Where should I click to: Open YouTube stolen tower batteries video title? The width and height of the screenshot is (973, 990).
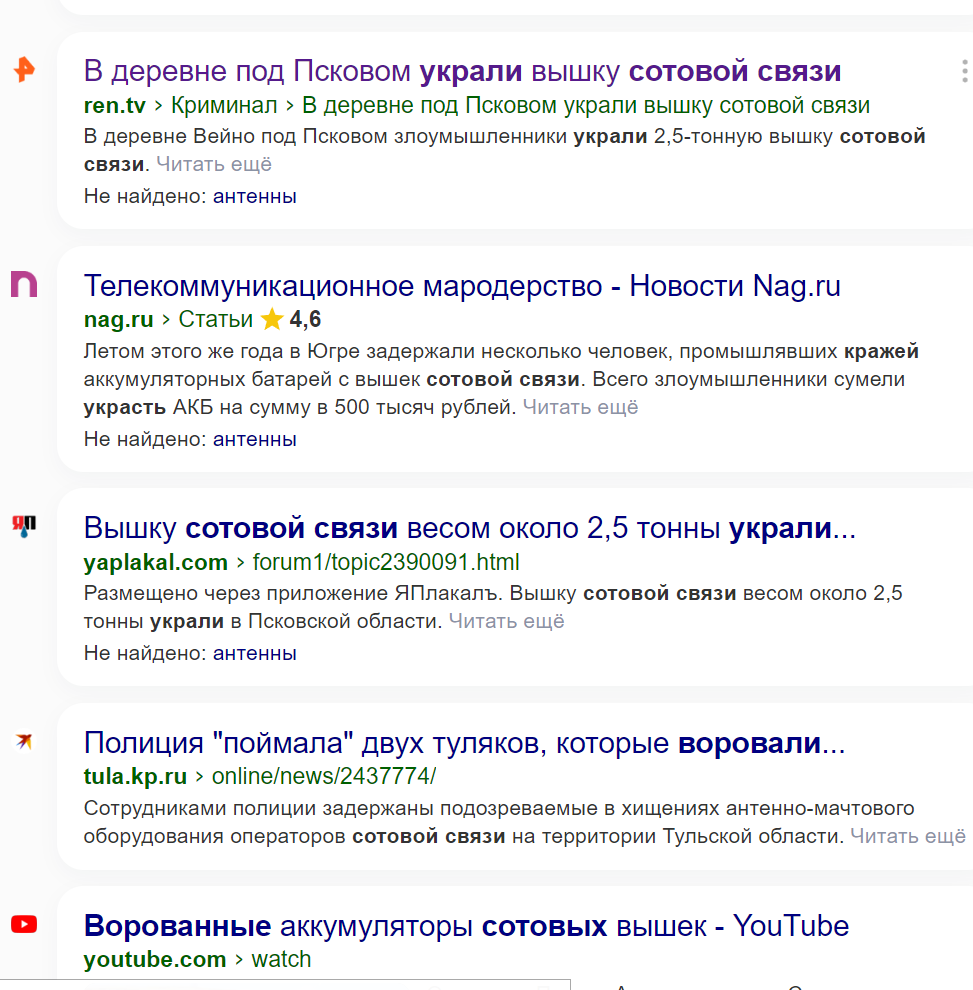pos(467,926)
